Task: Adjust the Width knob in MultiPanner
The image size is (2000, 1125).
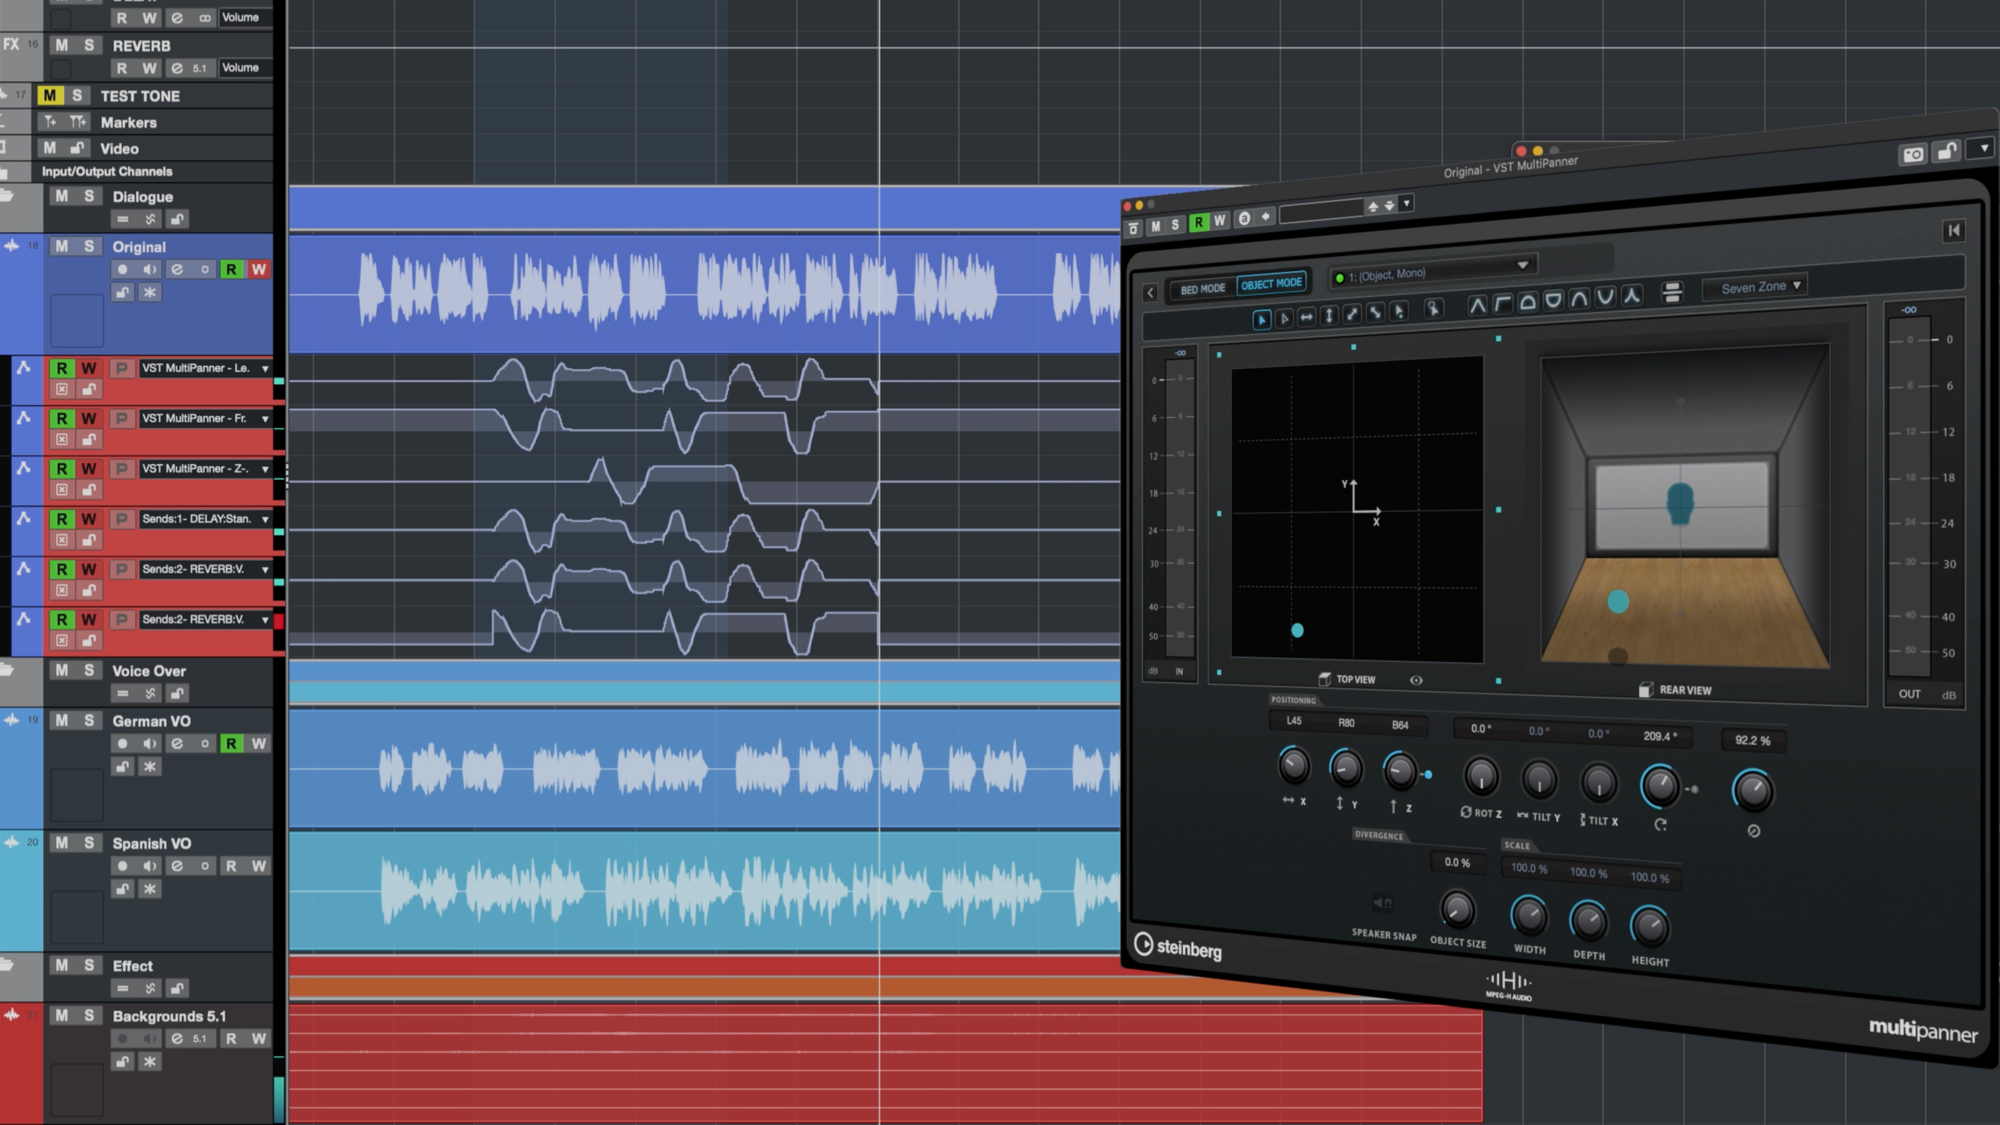Action: tap(1529, 915)
